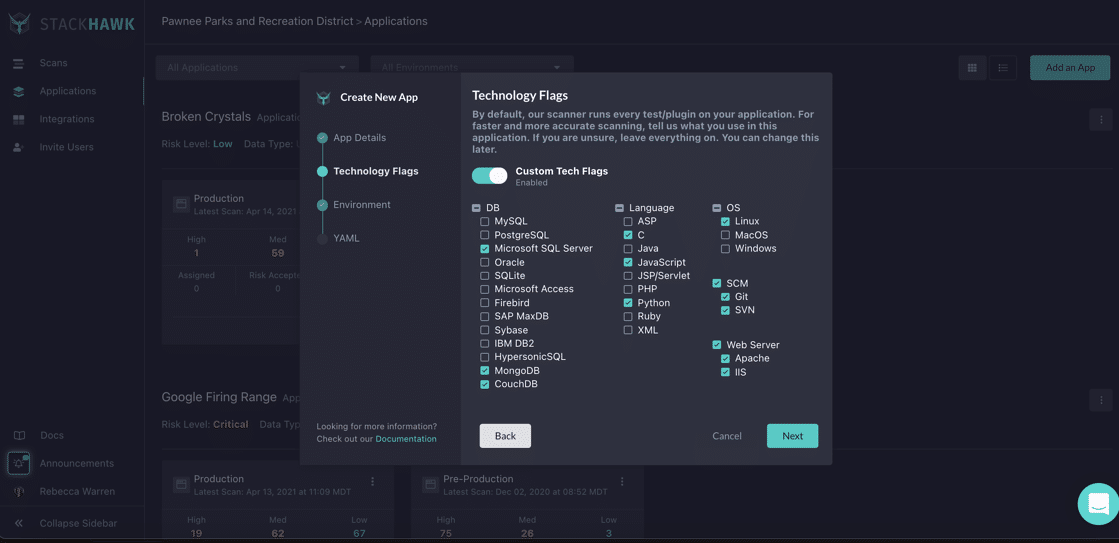Check the Windows checkbox

coord(725,249)
